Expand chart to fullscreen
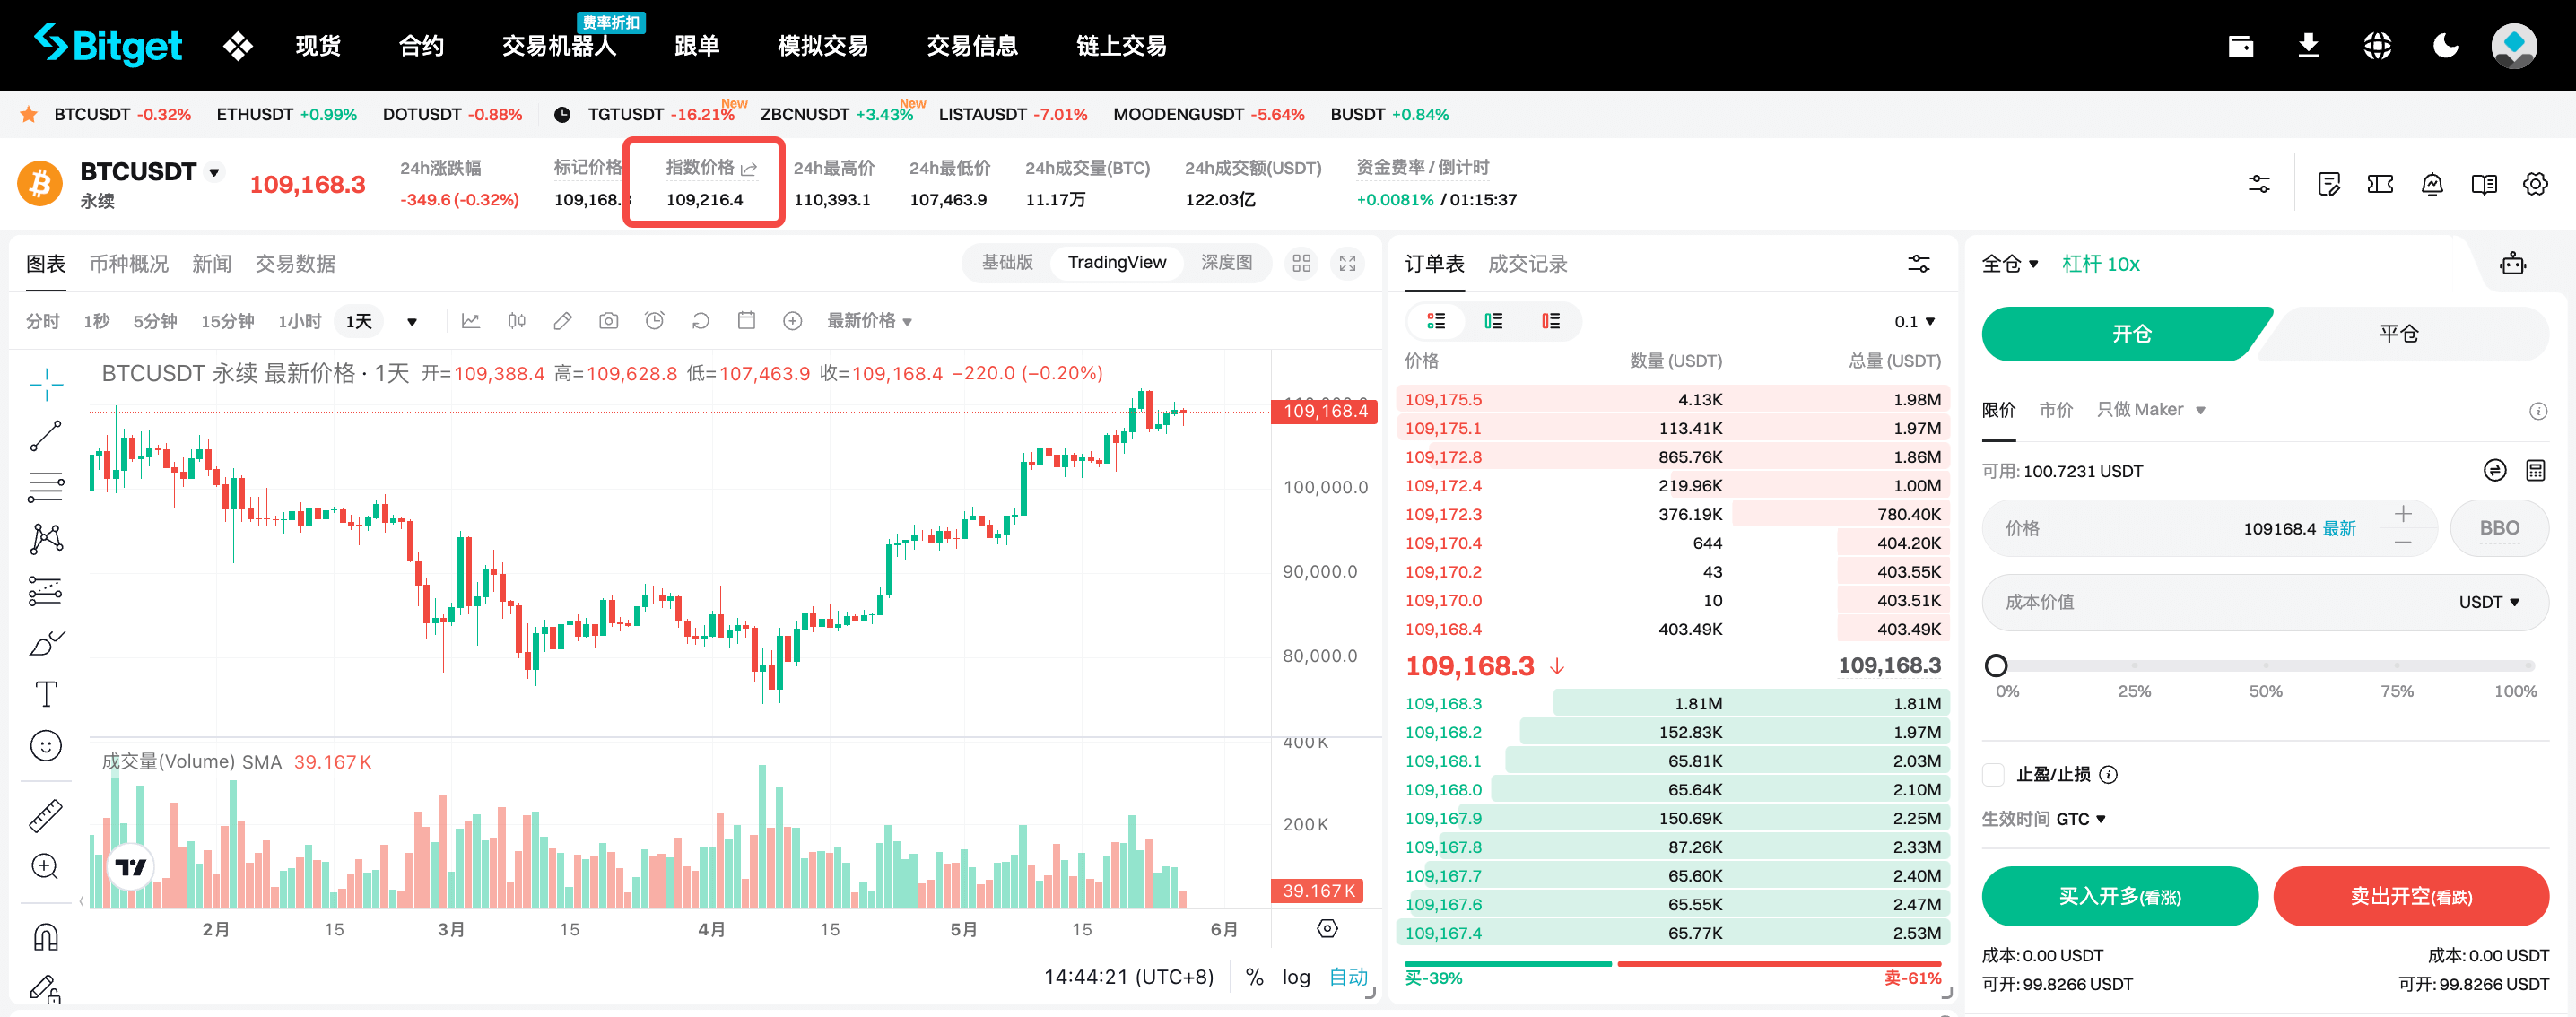The image size is (2576, 1017). pyautogui.click(x=1347, y=263)
